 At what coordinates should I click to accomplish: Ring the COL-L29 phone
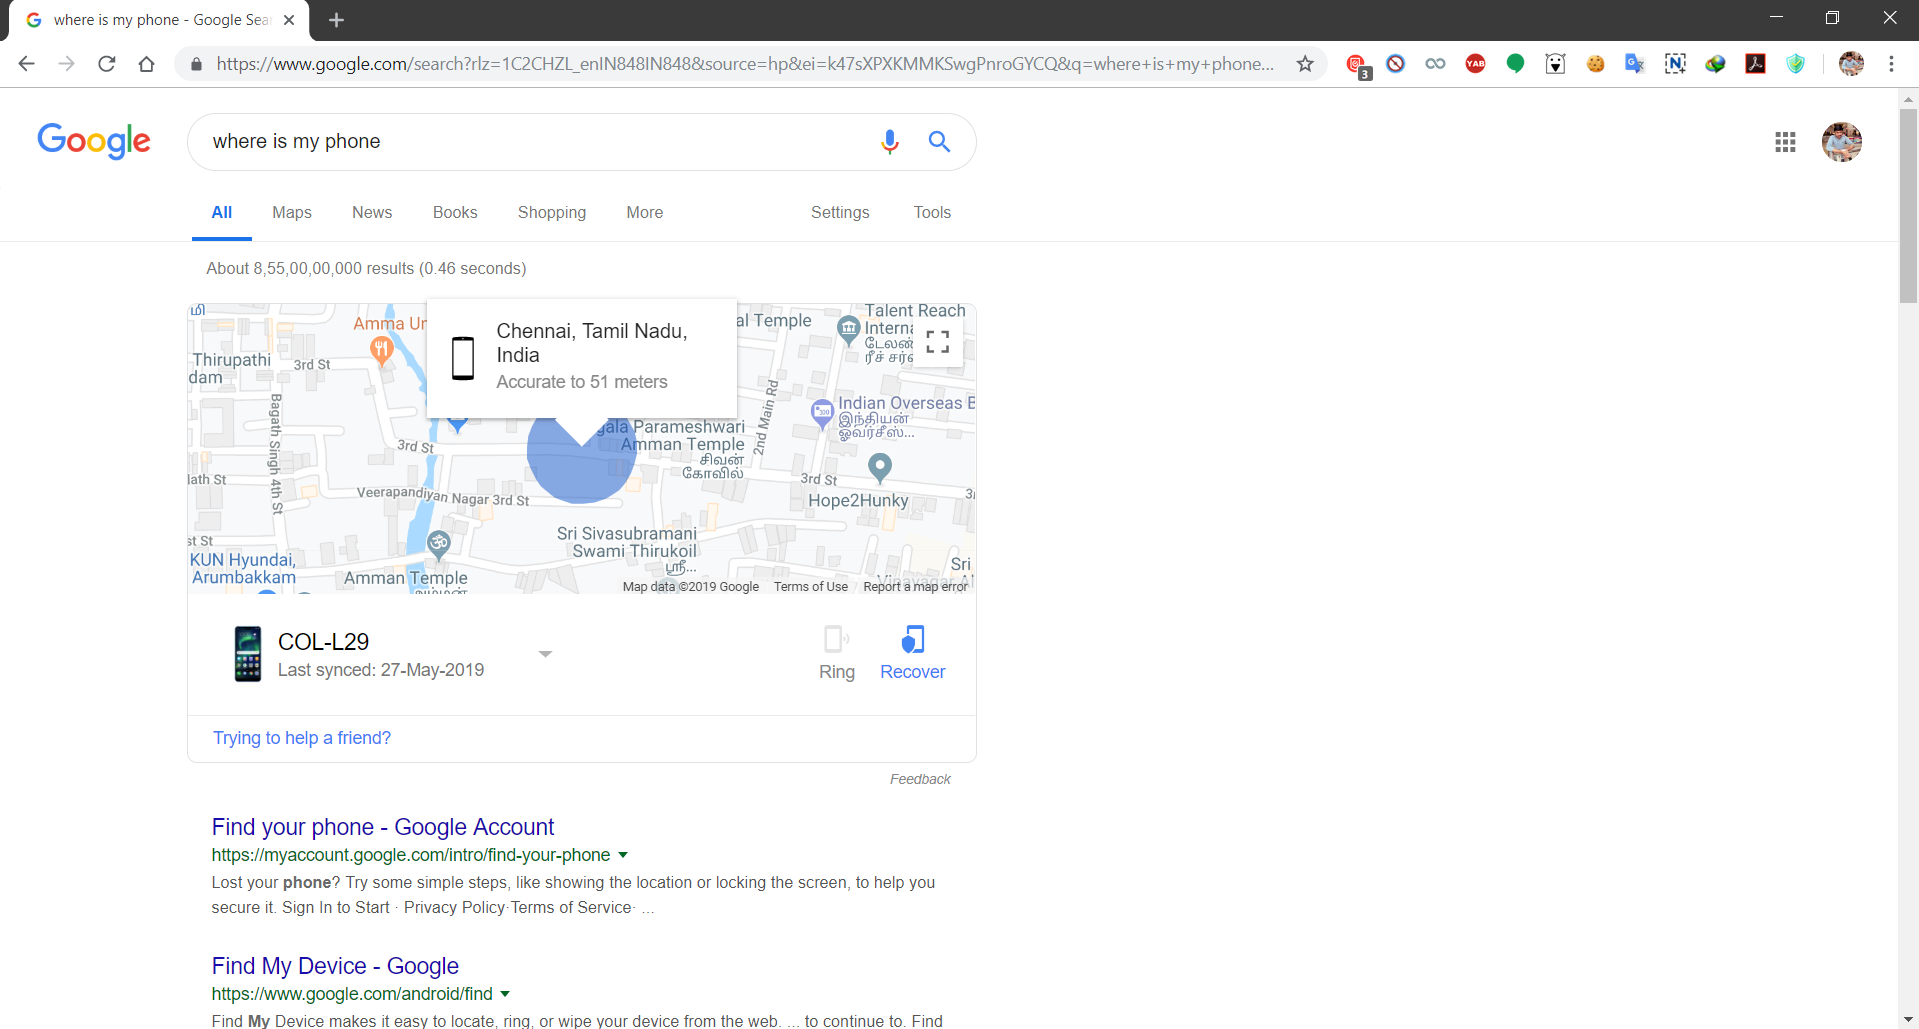836,653
